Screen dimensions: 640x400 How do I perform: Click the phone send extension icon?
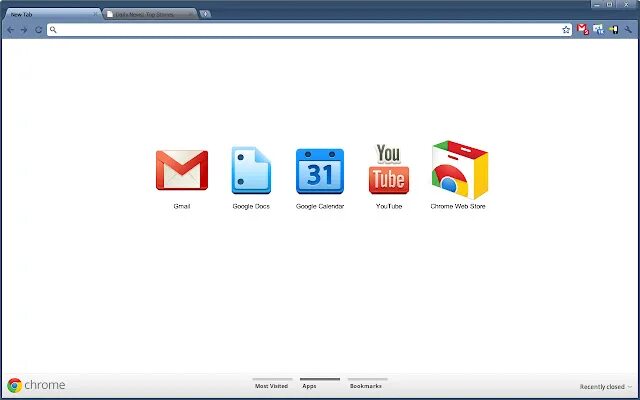click(x=613, y=29)
